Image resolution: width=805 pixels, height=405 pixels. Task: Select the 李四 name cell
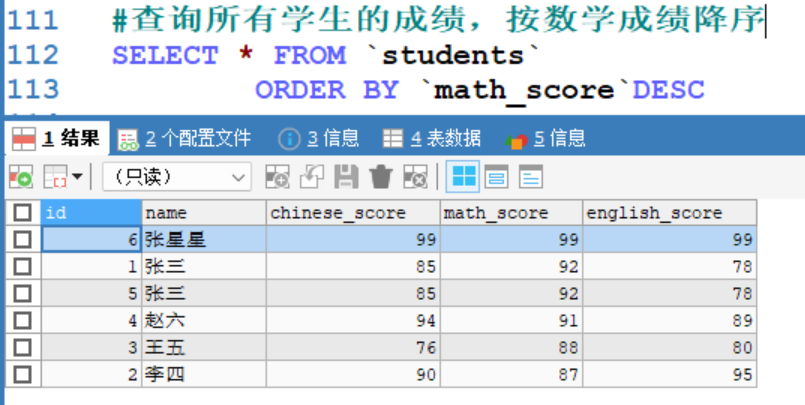tap(204, 375)
